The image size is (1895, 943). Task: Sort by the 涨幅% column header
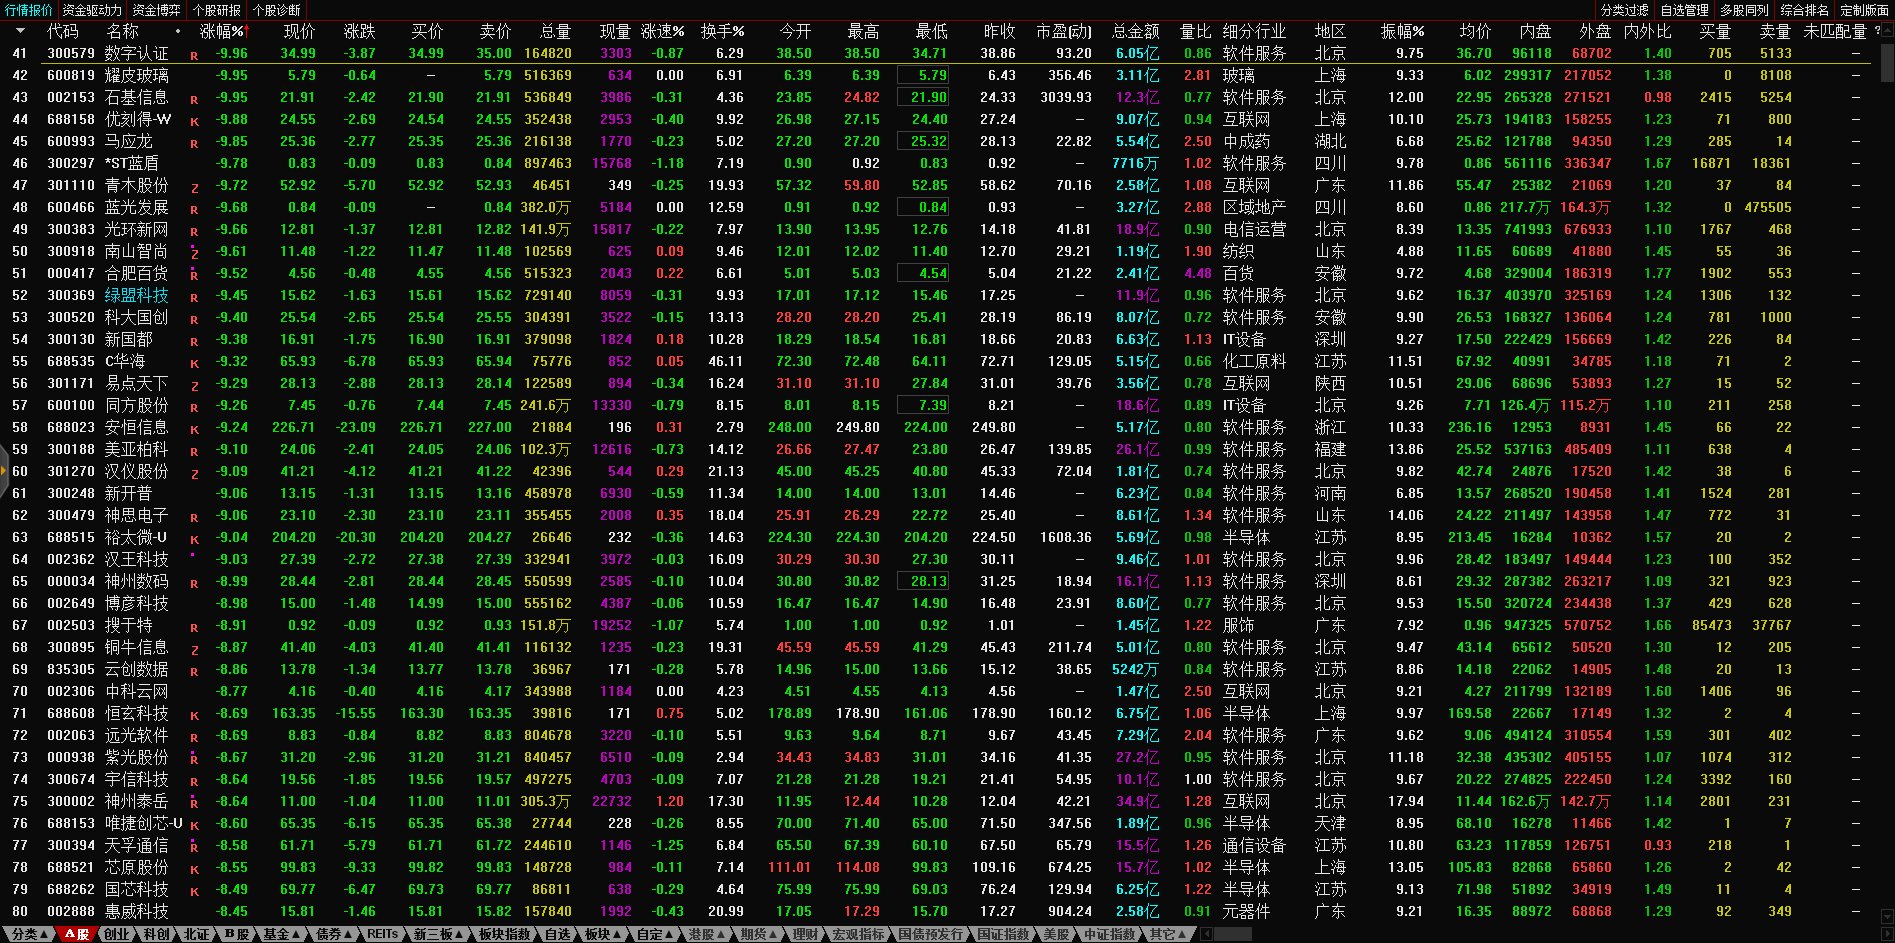[222, 32]
